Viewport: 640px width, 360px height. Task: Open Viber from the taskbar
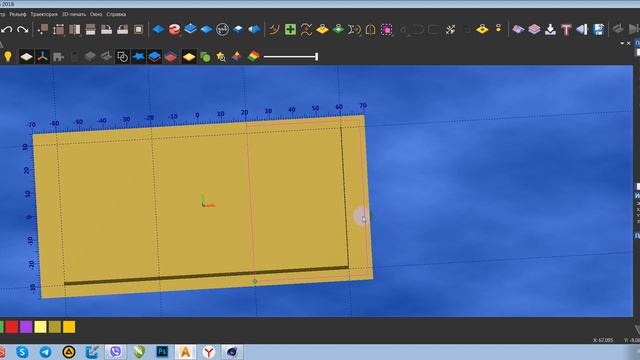tap(116, 351)
